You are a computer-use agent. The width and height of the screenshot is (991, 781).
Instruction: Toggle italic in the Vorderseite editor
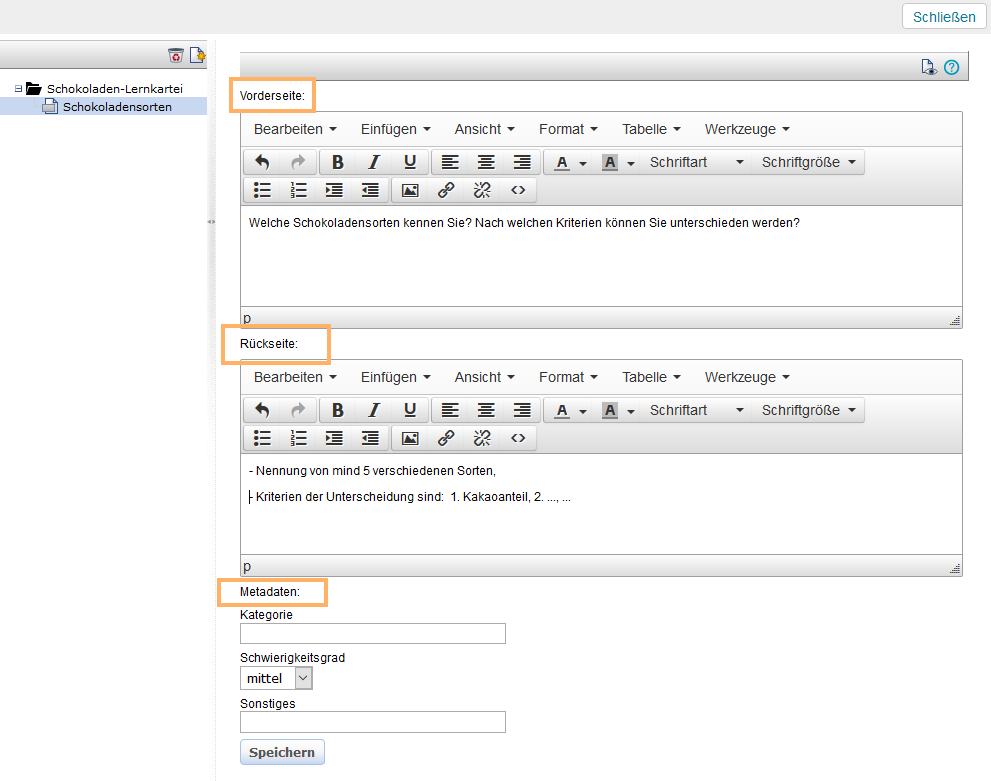point(374,162)
